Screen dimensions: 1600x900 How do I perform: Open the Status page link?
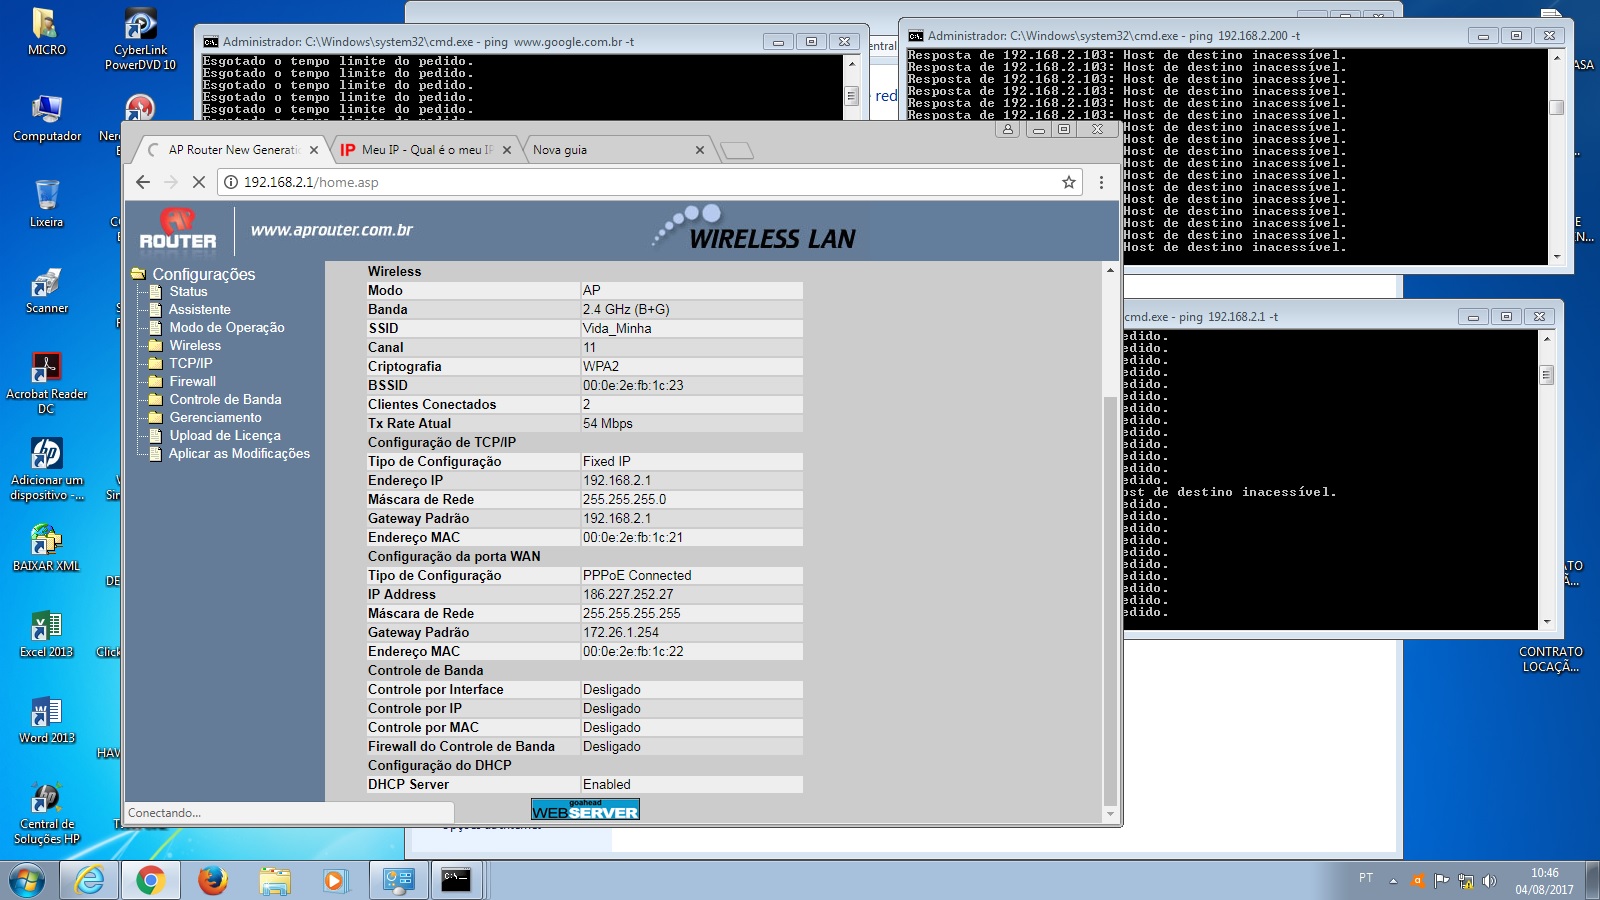[188, 292]
